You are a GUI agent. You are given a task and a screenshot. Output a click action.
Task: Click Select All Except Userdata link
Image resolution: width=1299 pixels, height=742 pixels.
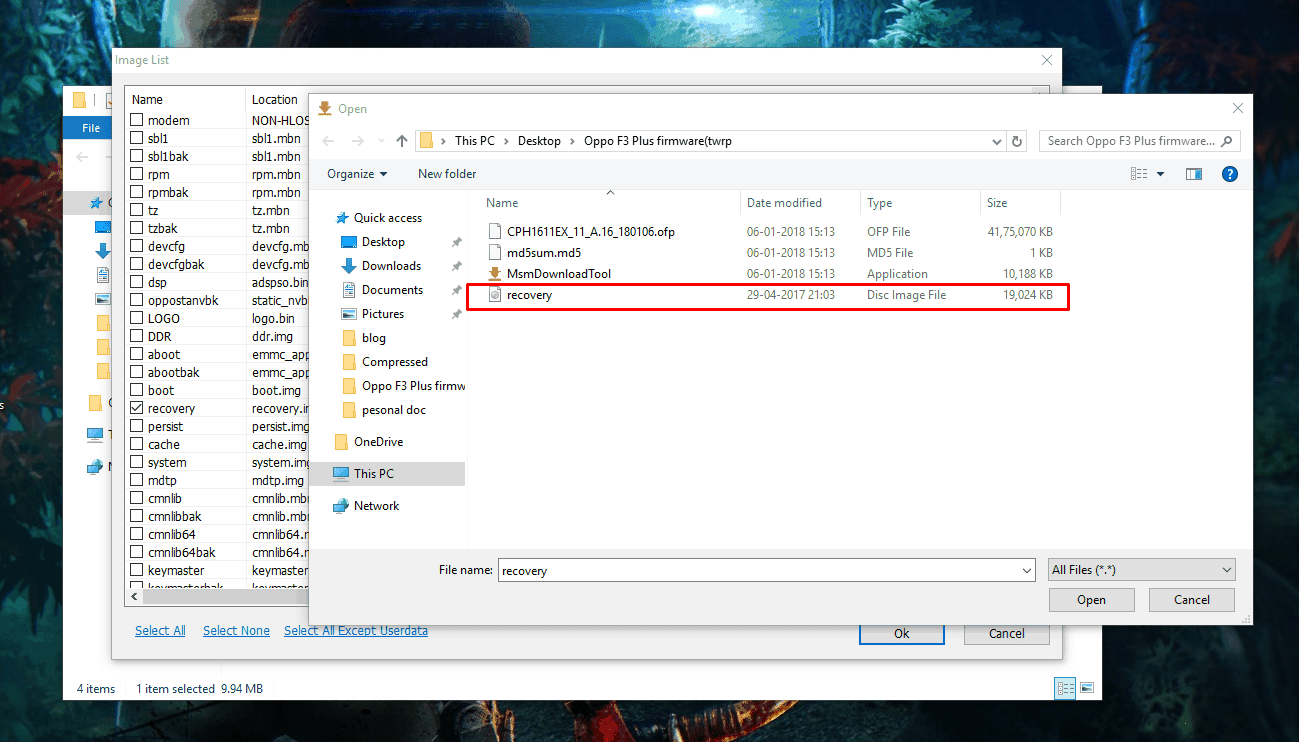356,631
